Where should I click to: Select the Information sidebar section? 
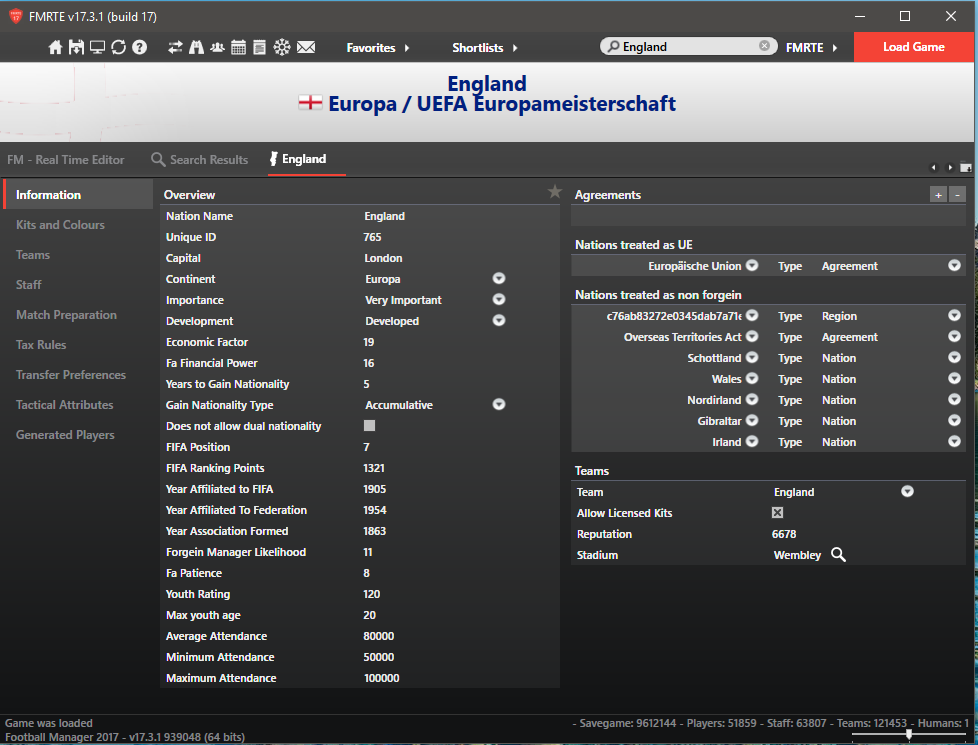click(x=78, y=195)
